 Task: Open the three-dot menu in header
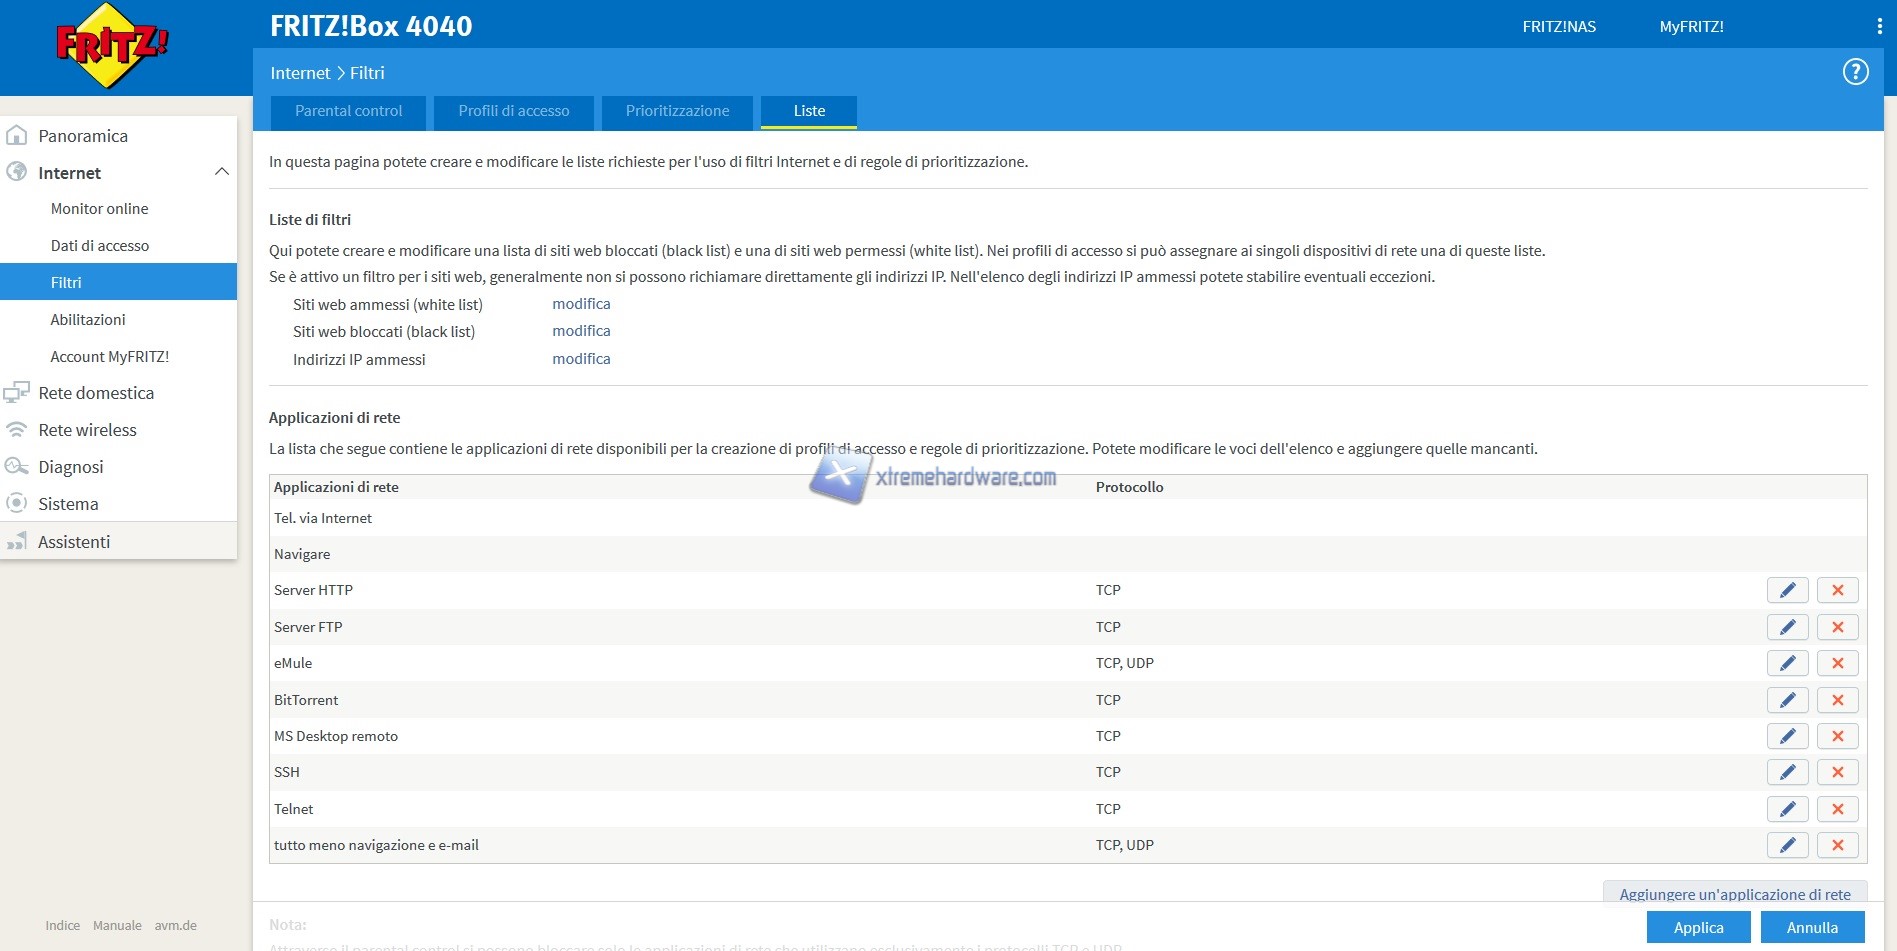1879,27
